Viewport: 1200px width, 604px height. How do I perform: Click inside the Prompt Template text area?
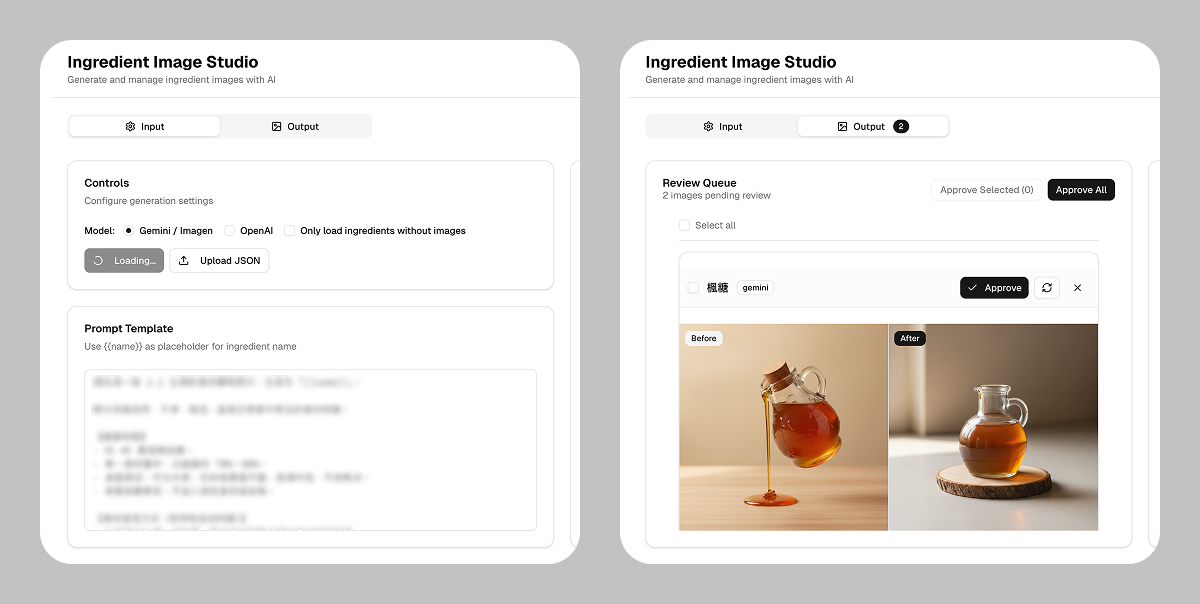pos(310,450)
